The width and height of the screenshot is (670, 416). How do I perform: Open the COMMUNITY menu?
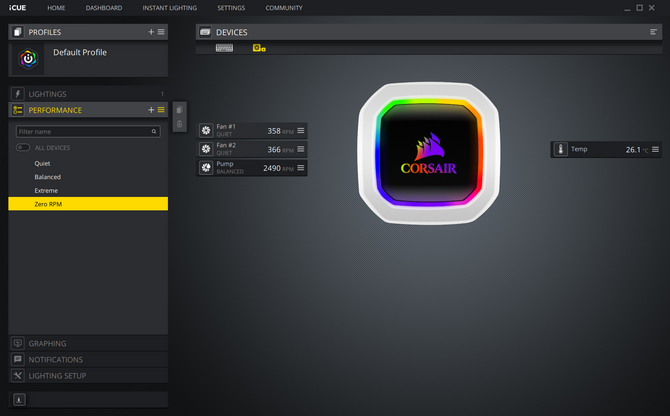click(284, 8)
